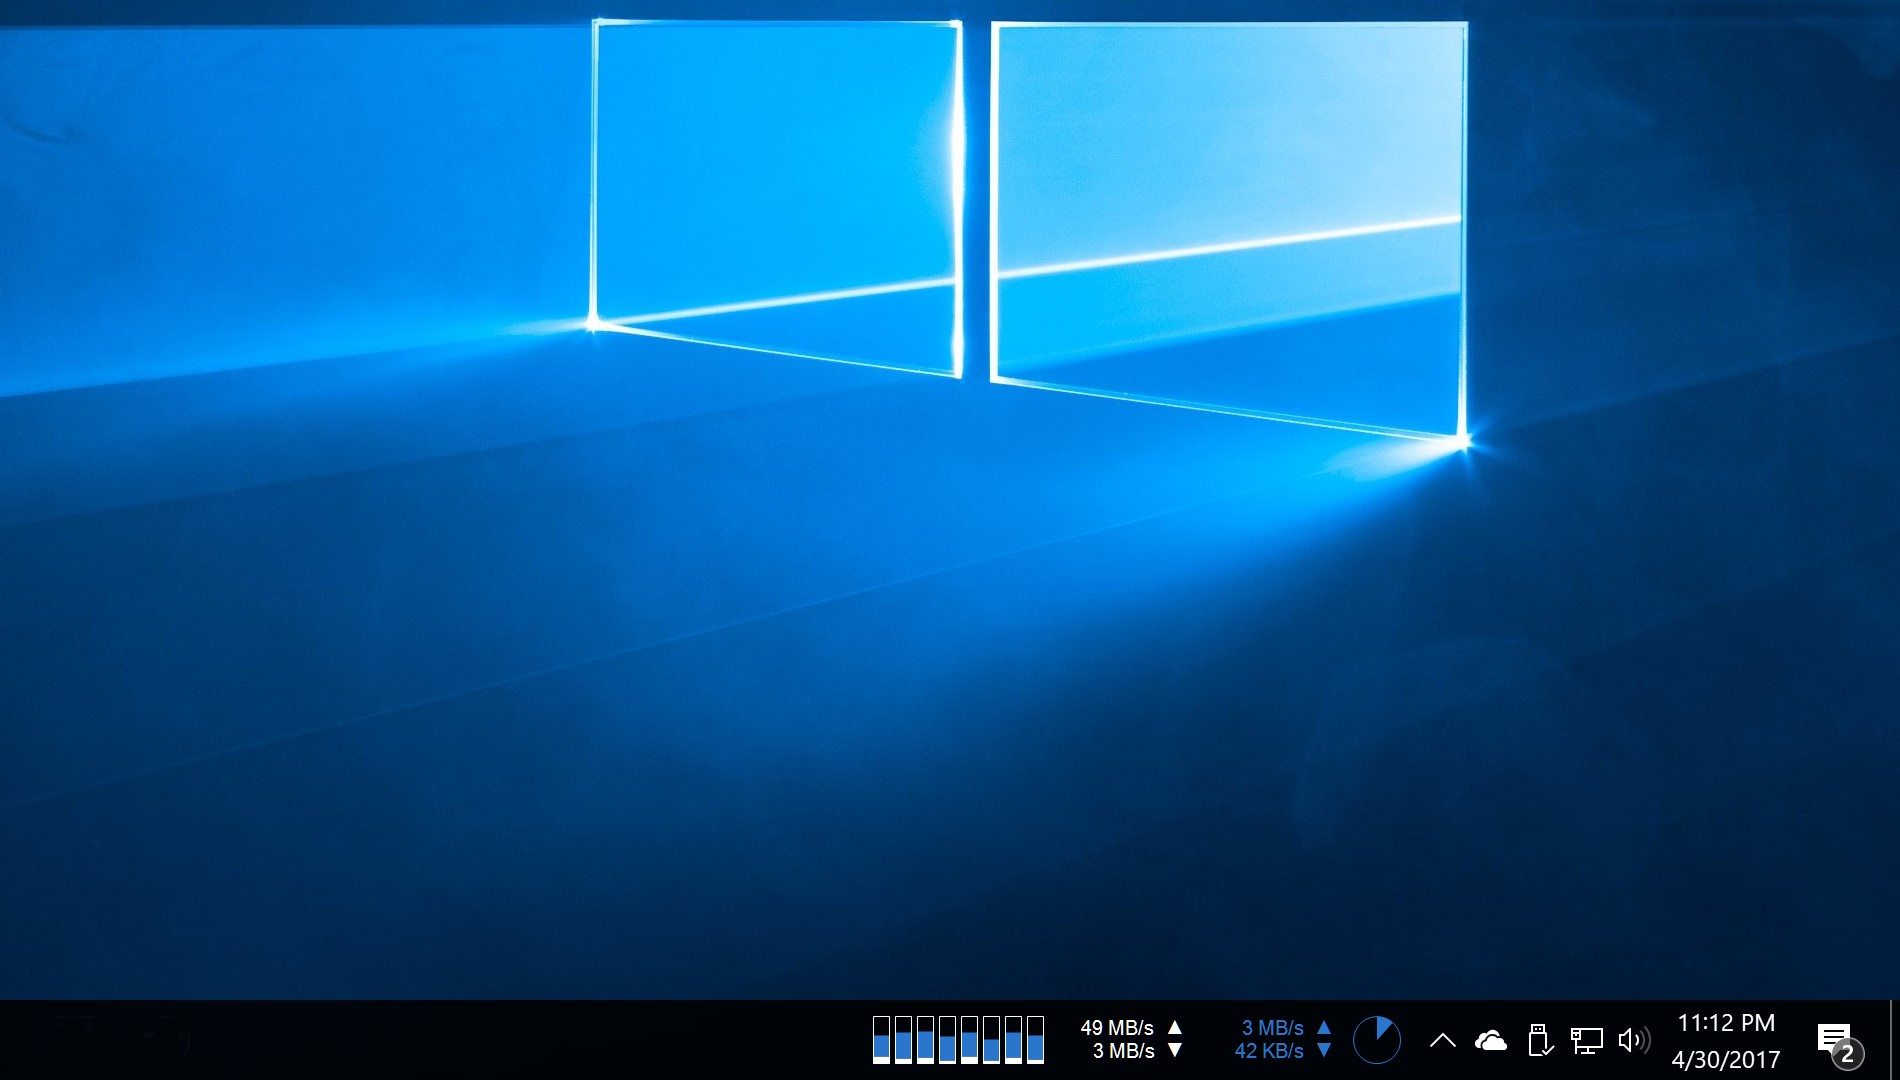Click the Safely Remove Hardware USB icon
Viewport: 1900px width, 1080px height.
tap(1540, 1040)
